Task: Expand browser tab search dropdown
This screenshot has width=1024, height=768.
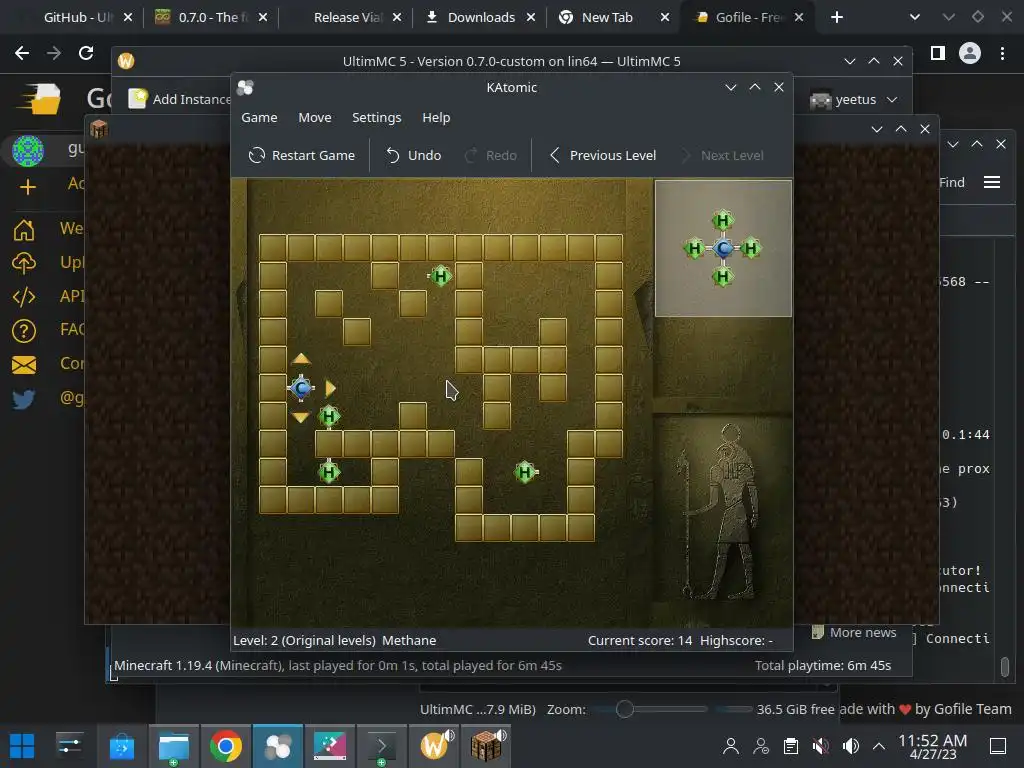Action: (x=915, y=18)
